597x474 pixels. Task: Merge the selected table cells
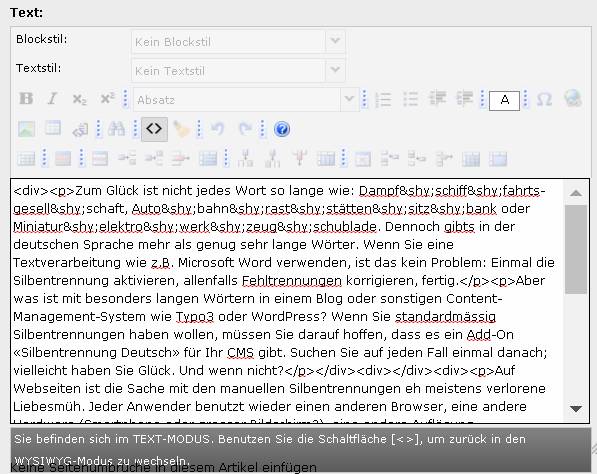click(498, 159)
